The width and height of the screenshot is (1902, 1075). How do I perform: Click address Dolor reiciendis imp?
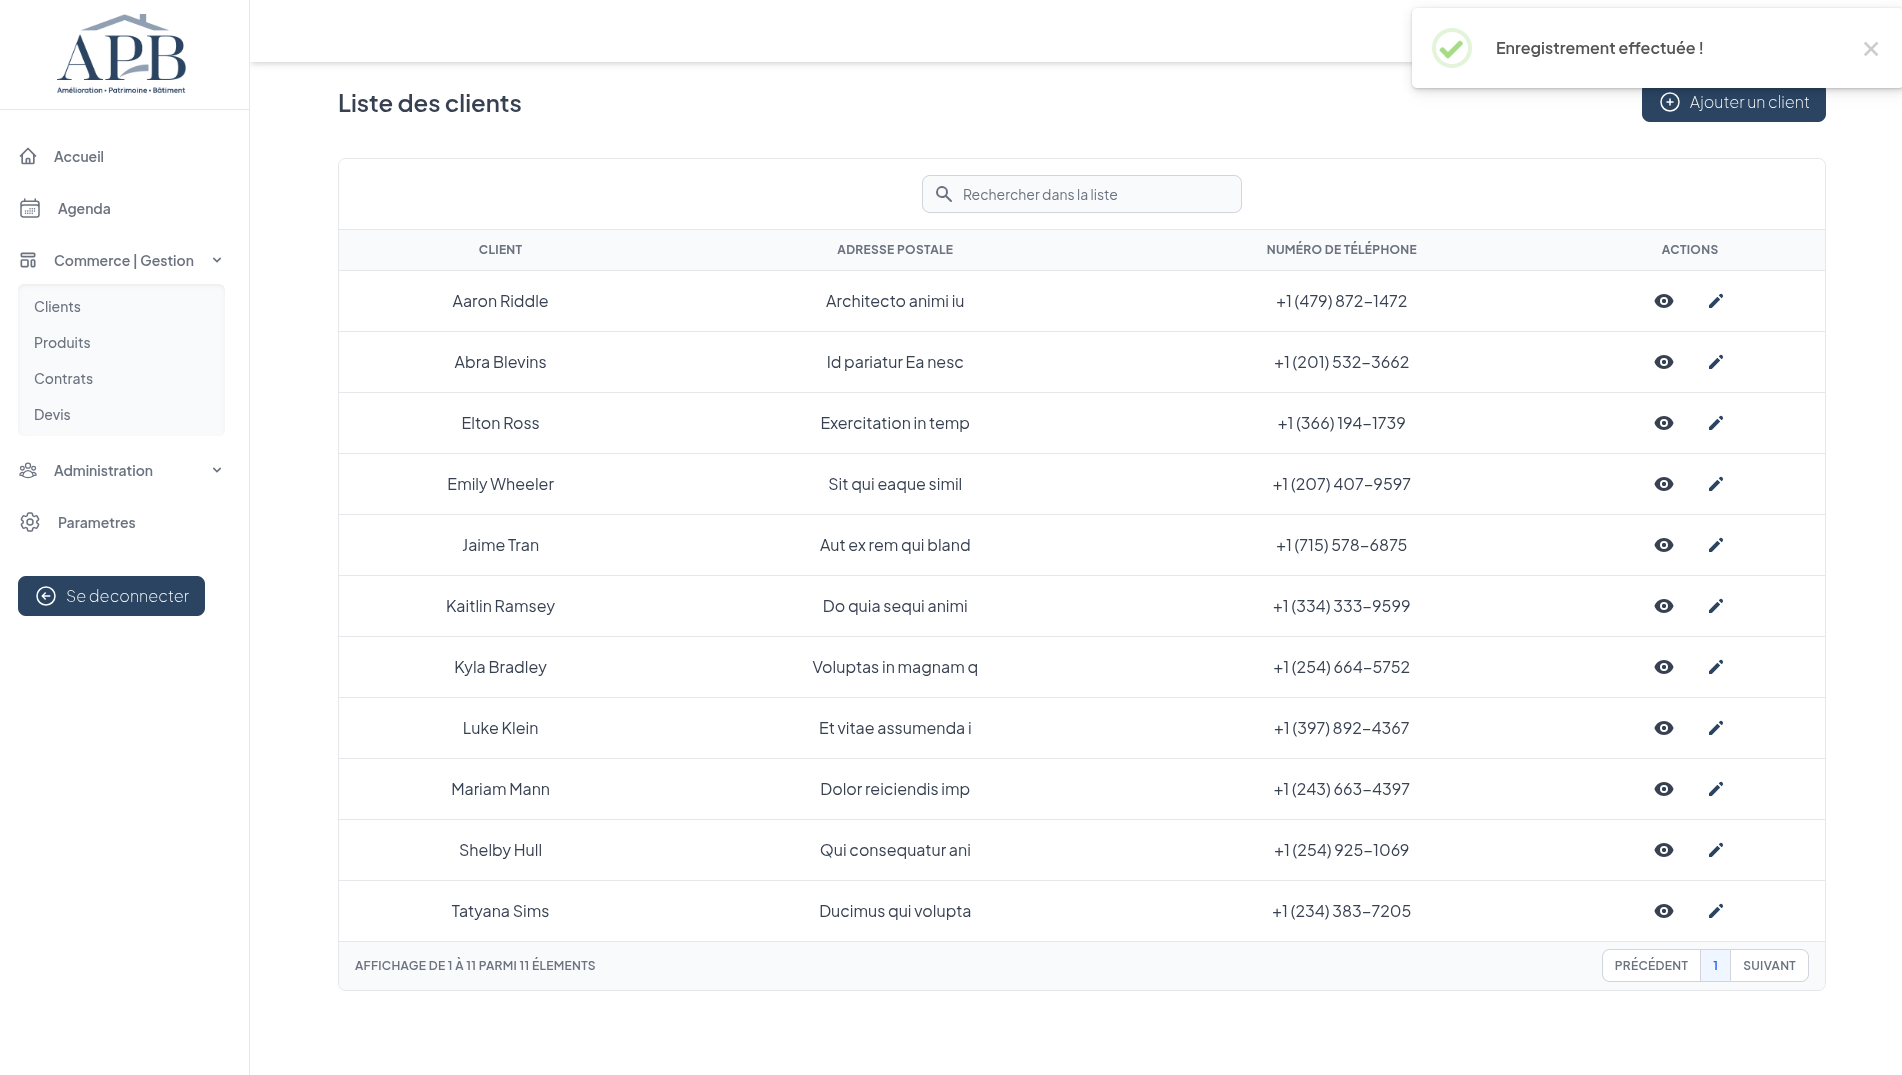895,789
